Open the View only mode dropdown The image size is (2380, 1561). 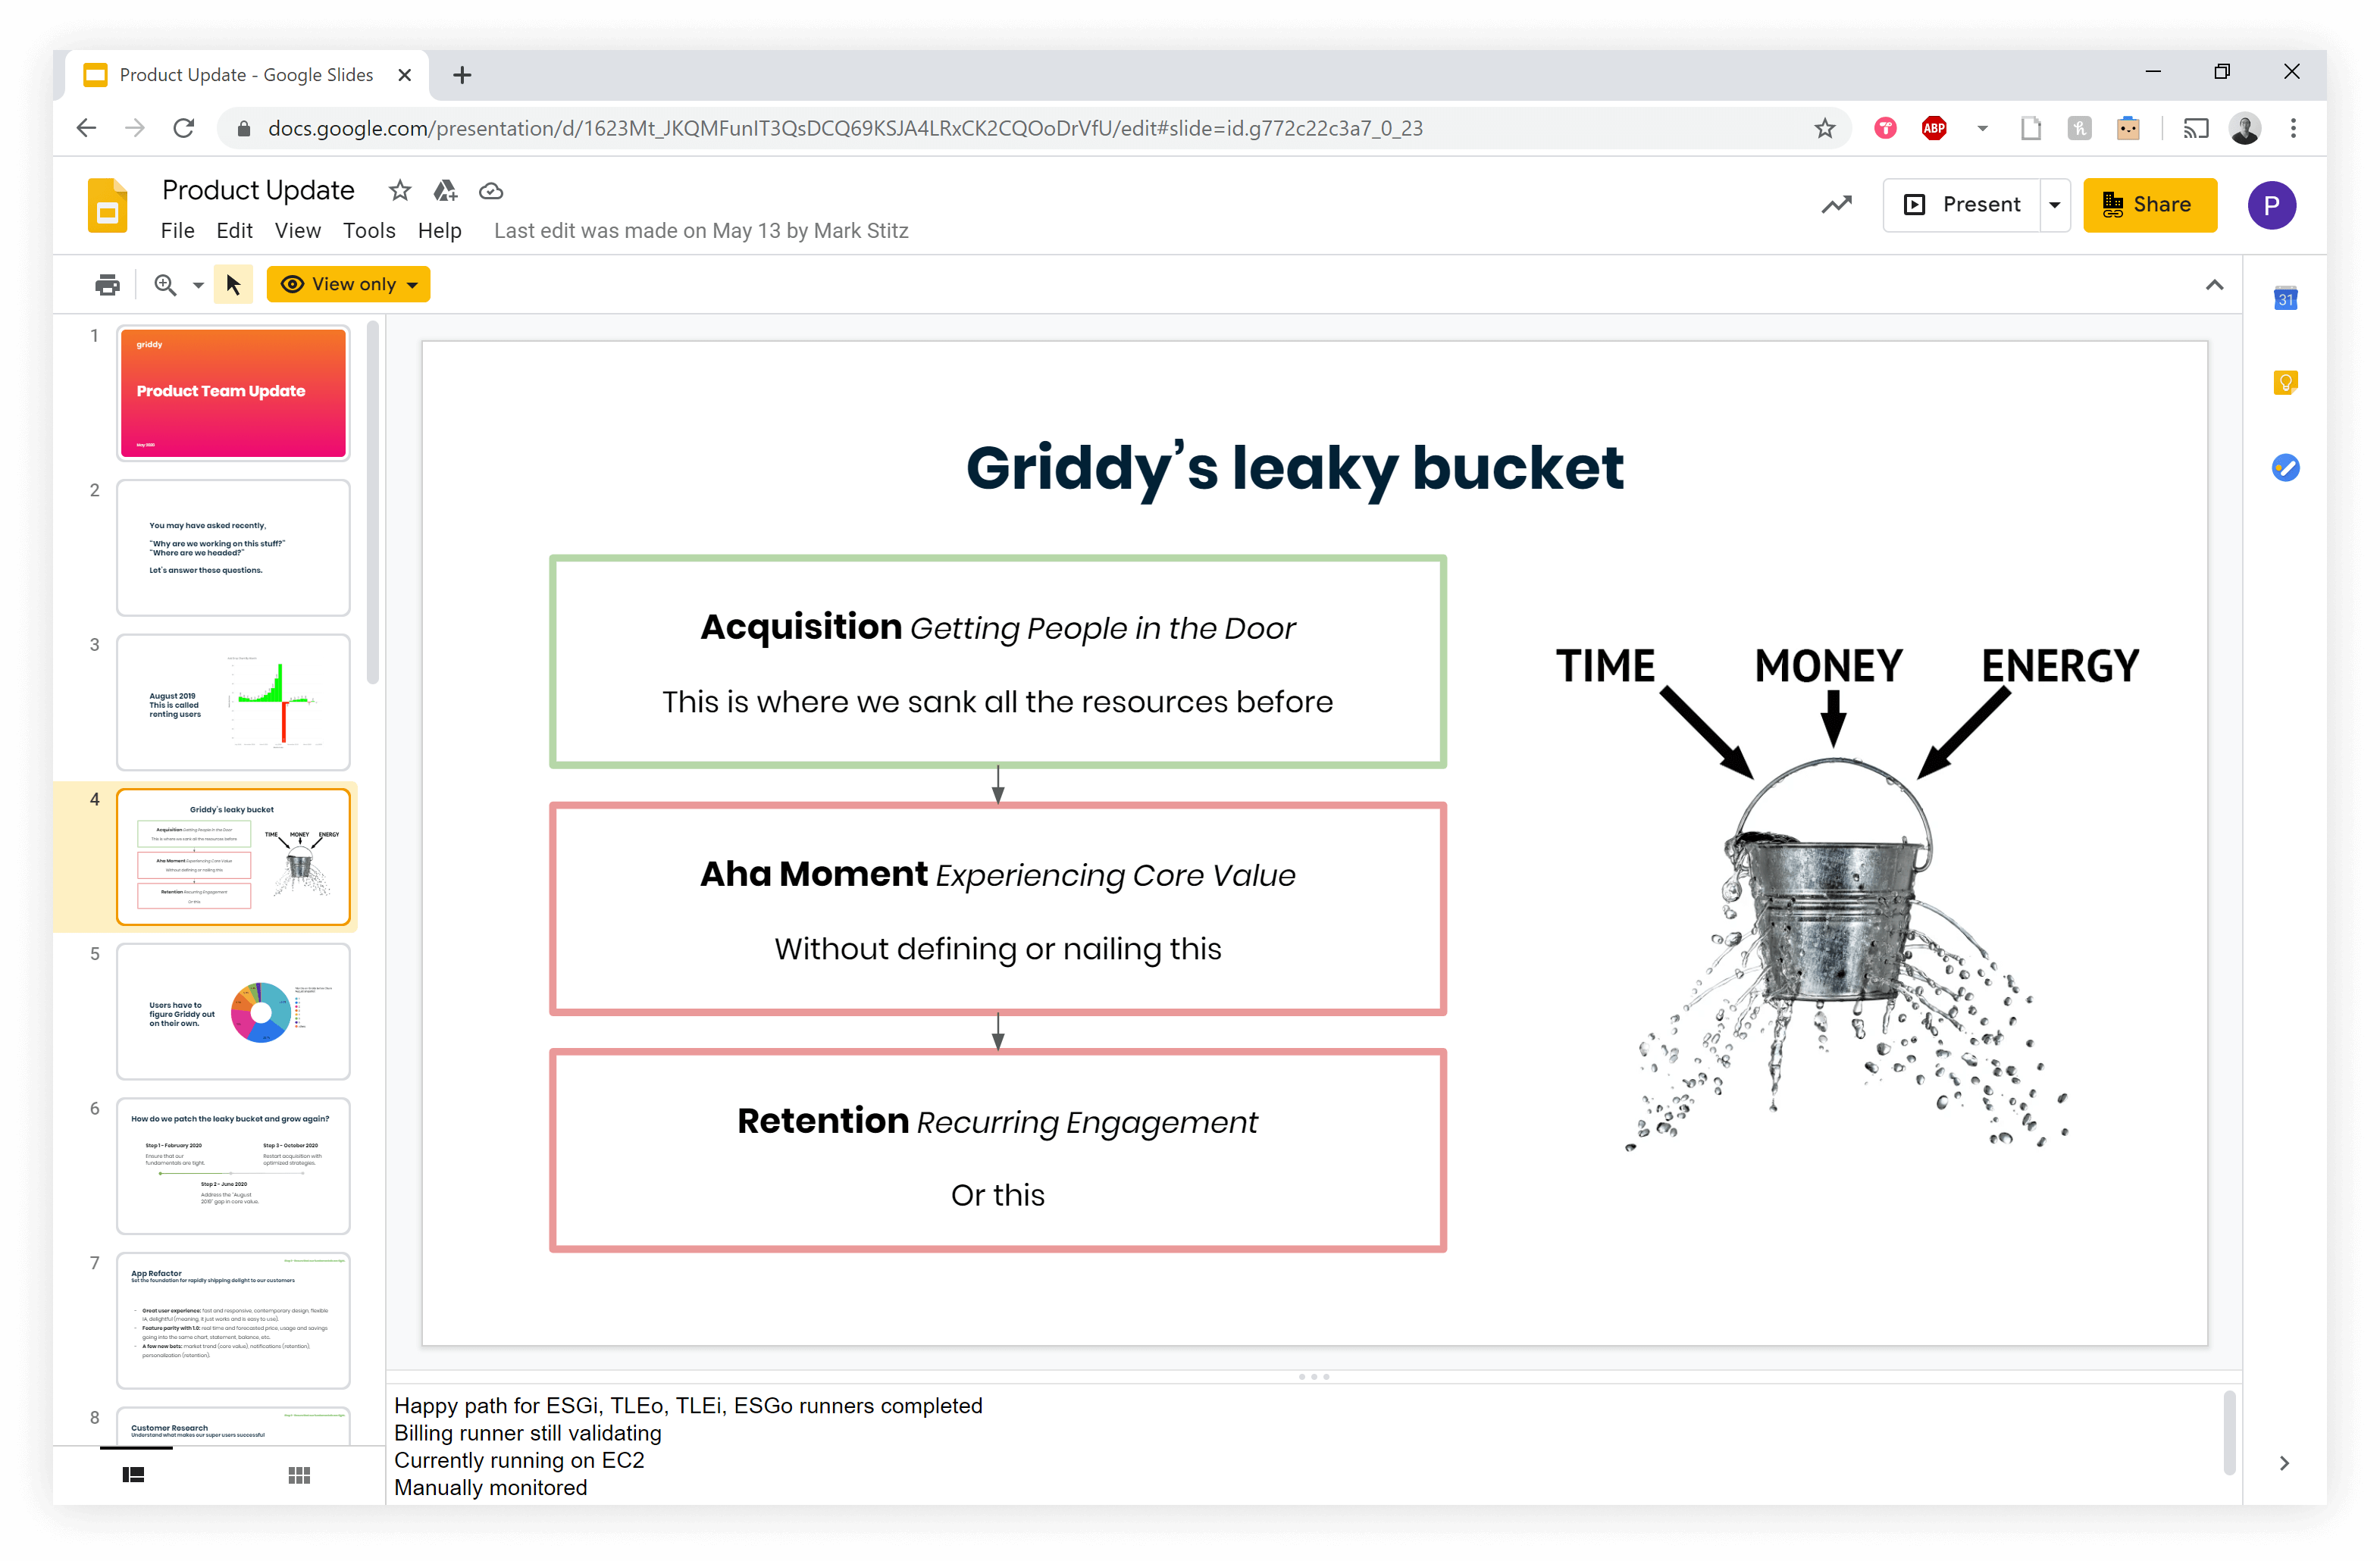[x=348, y=285]
